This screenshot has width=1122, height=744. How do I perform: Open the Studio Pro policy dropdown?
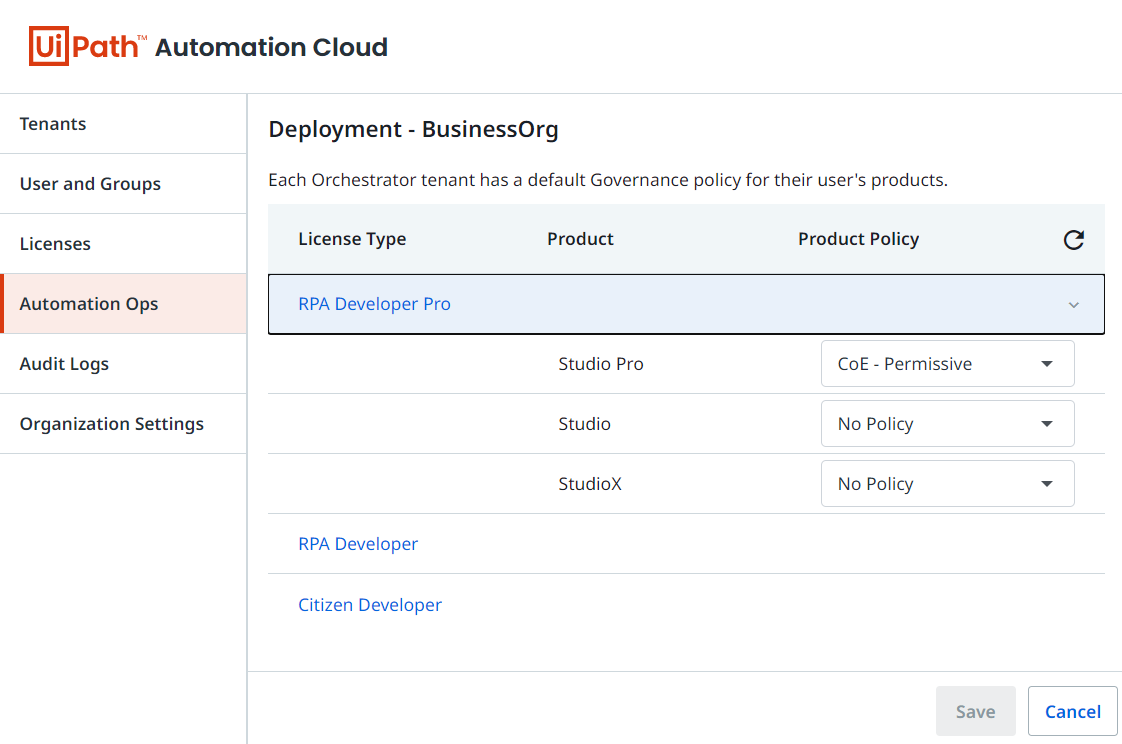[947, 363]
